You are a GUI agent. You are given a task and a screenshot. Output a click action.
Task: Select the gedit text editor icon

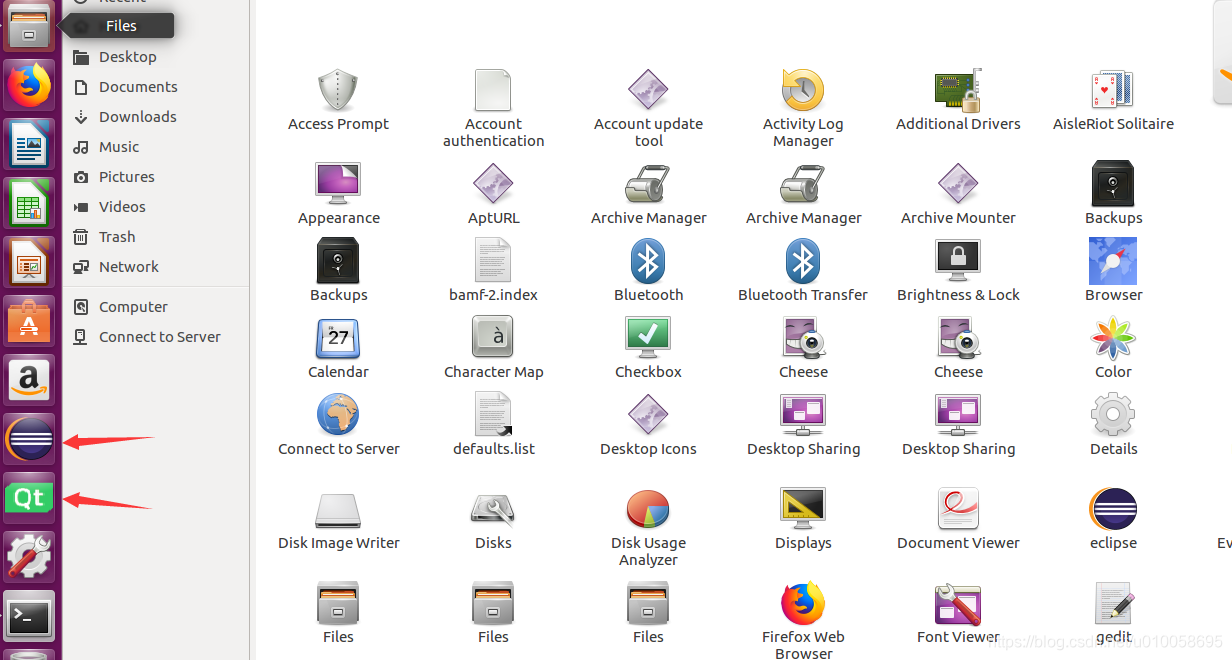pos(1113,603)
